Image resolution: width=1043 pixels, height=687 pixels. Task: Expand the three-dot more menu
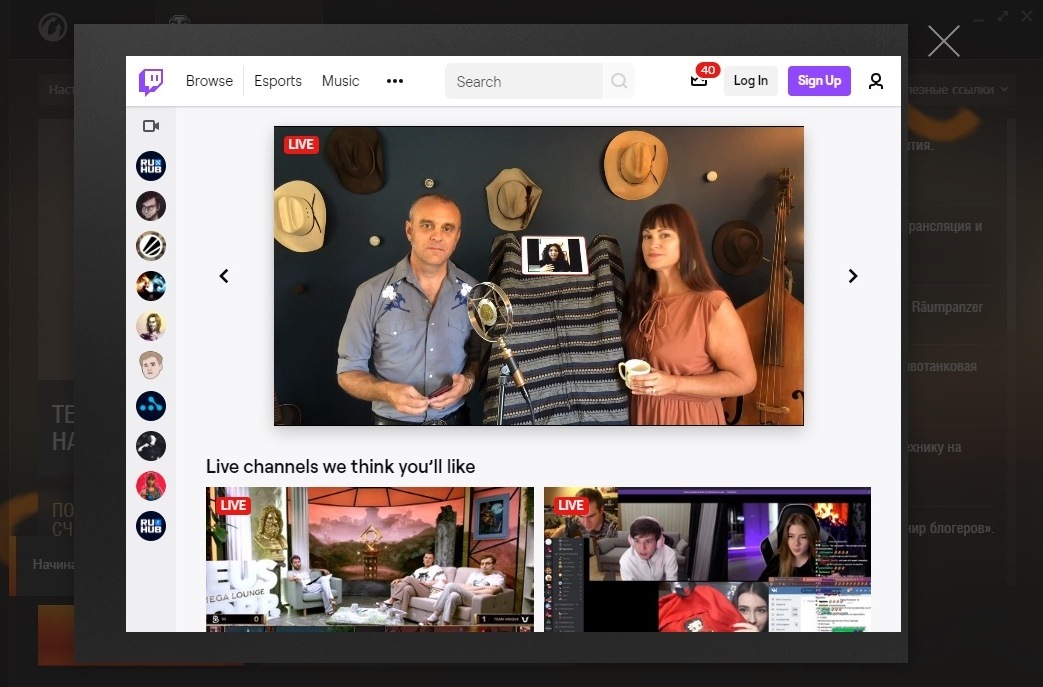tap(395, 82)
